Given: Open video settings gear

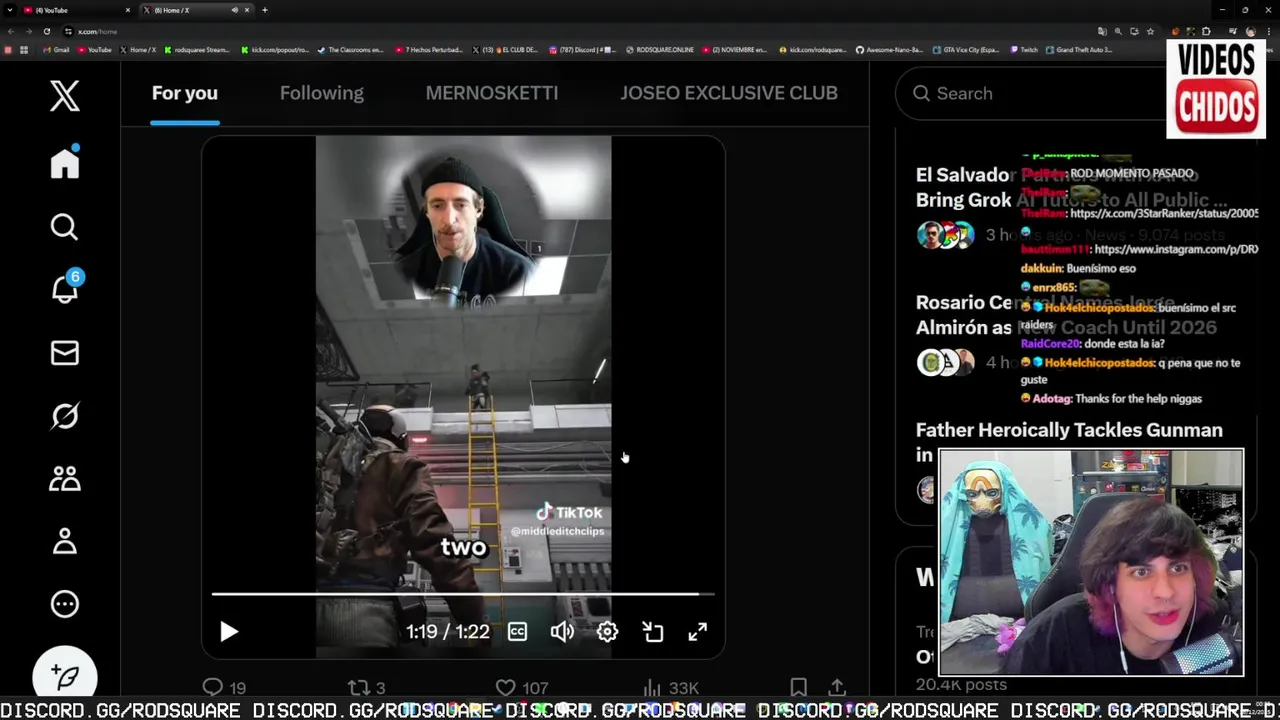Looking at the screenshot, I should pyautogui.click(x=607, y=632).
